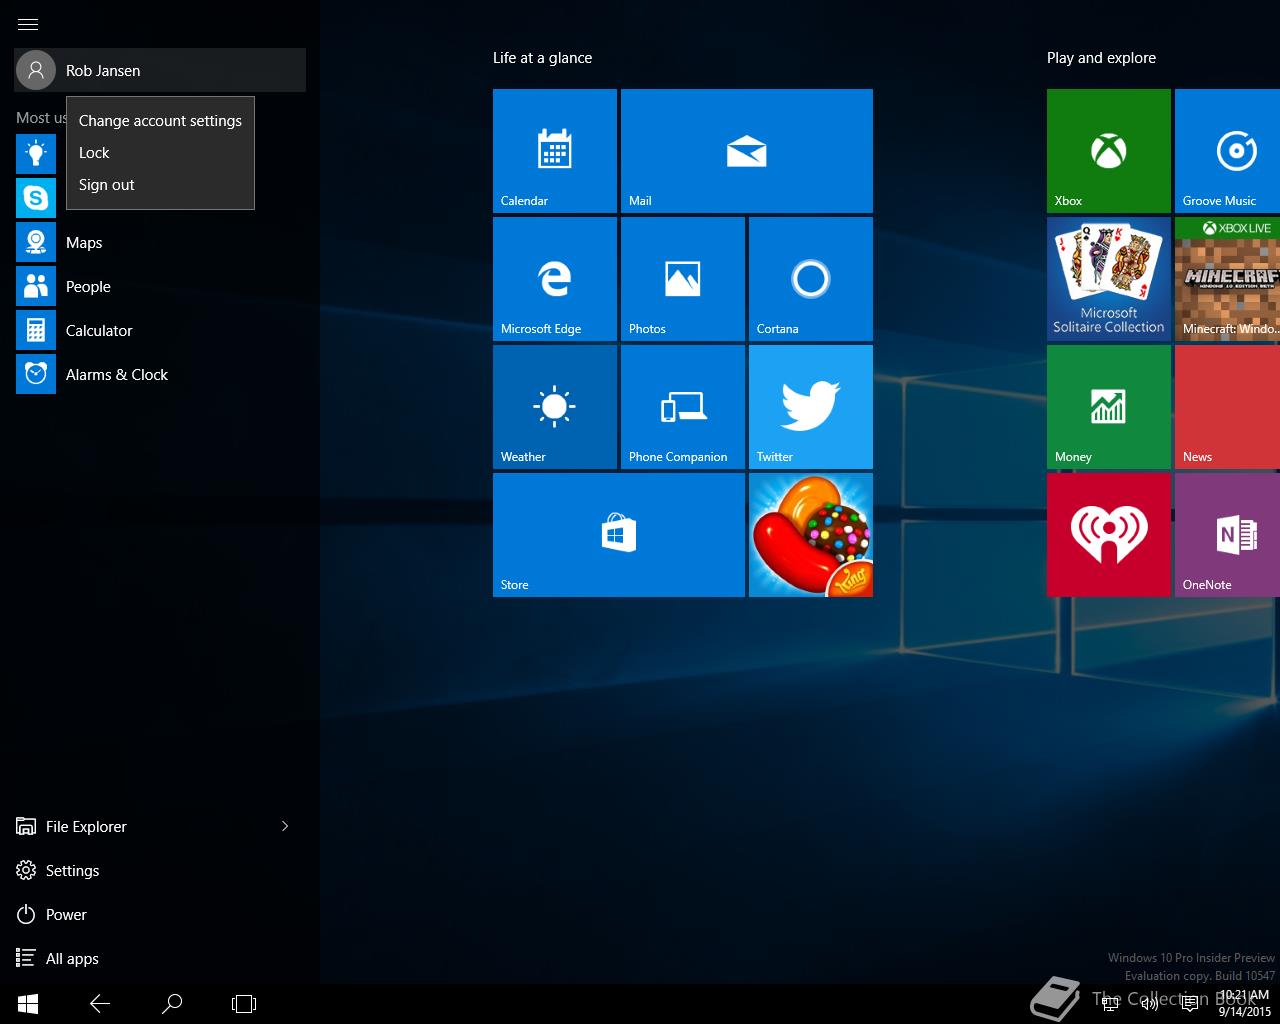Launch the red iHeartRadio tile
Screen dimensions: 1280x1024
[x=1109, y=535]
